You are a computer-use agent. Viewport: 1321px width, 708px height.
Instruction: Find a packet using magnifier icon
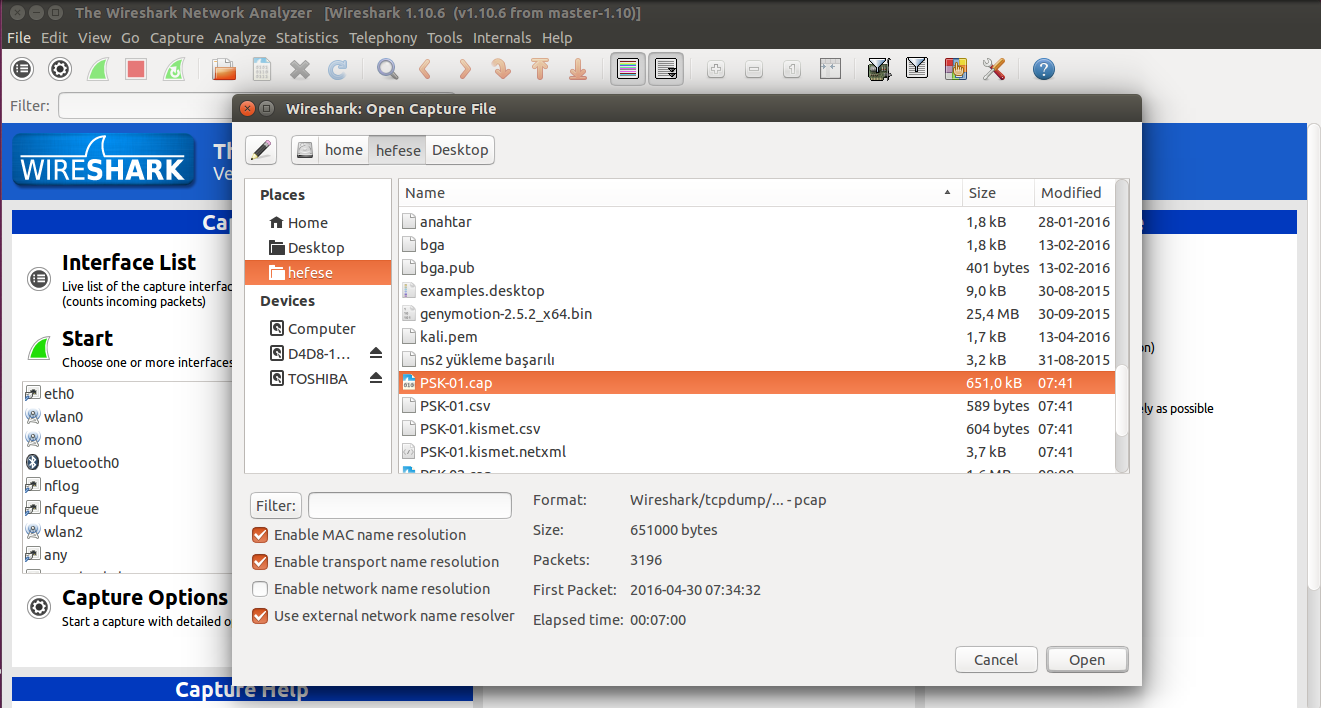(387, 69)
